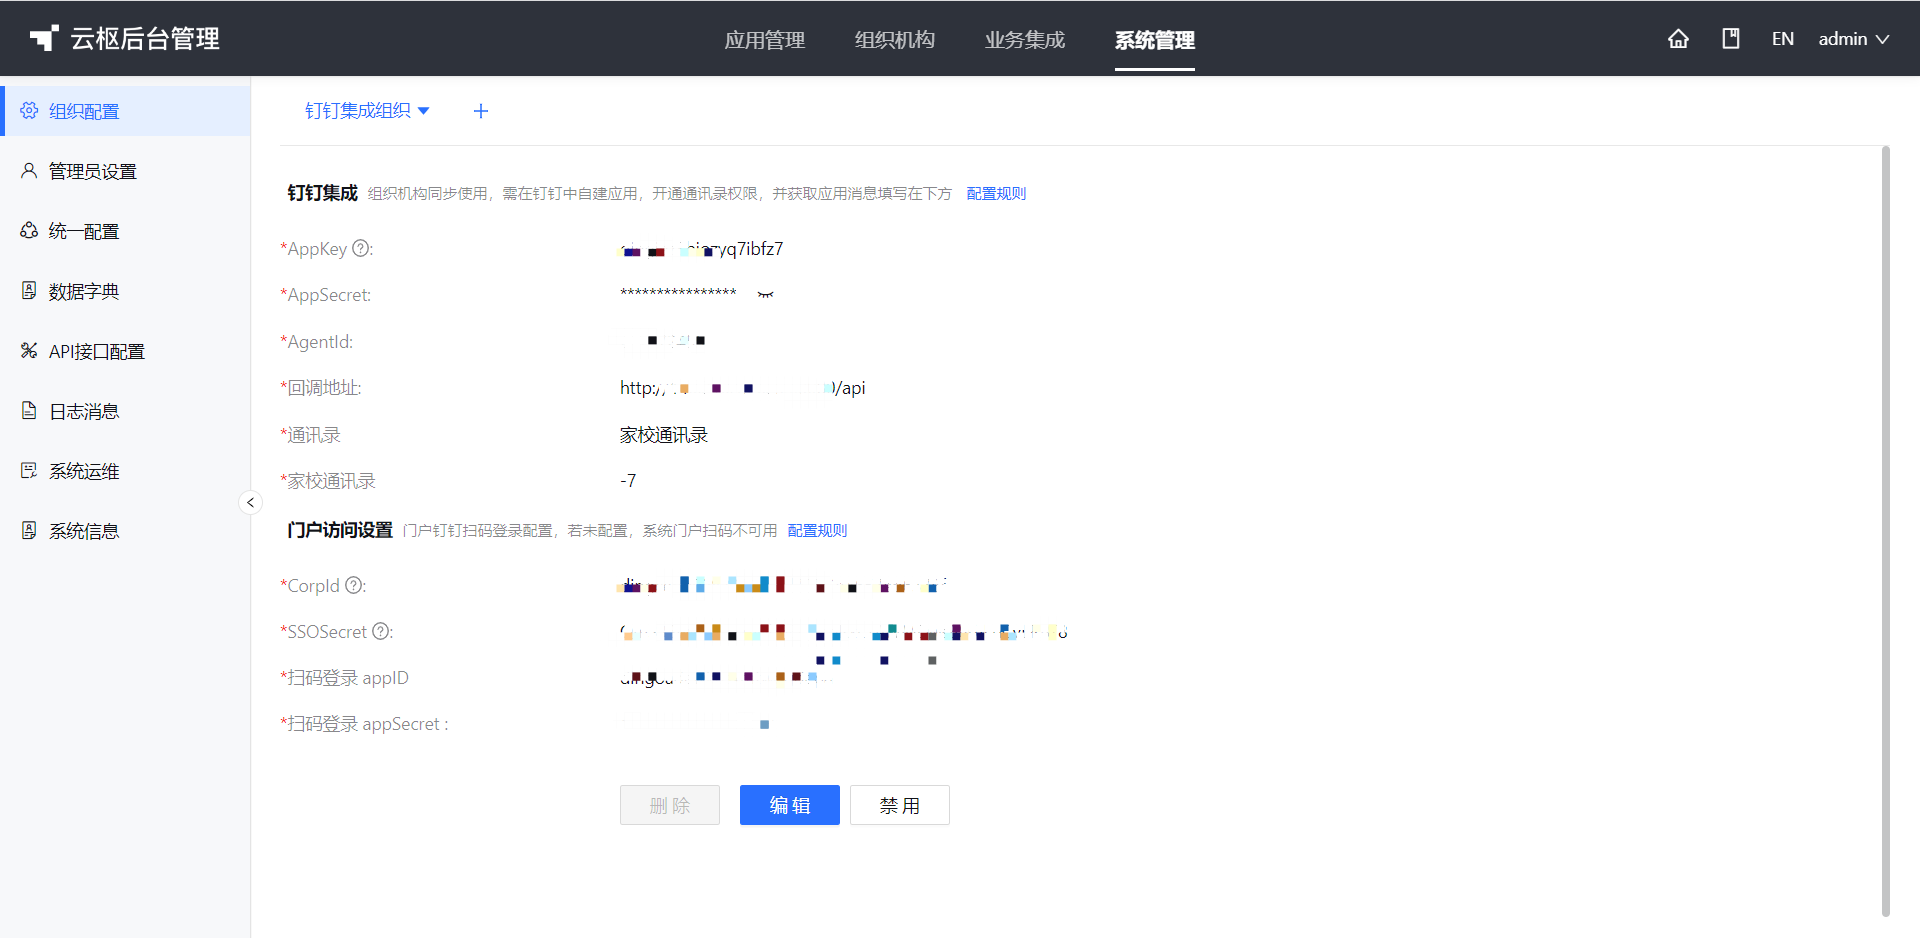Viewport: 1920px width, 942px height.
Task: Click the home icon in the top bar
Action: tap(1678, 39)
